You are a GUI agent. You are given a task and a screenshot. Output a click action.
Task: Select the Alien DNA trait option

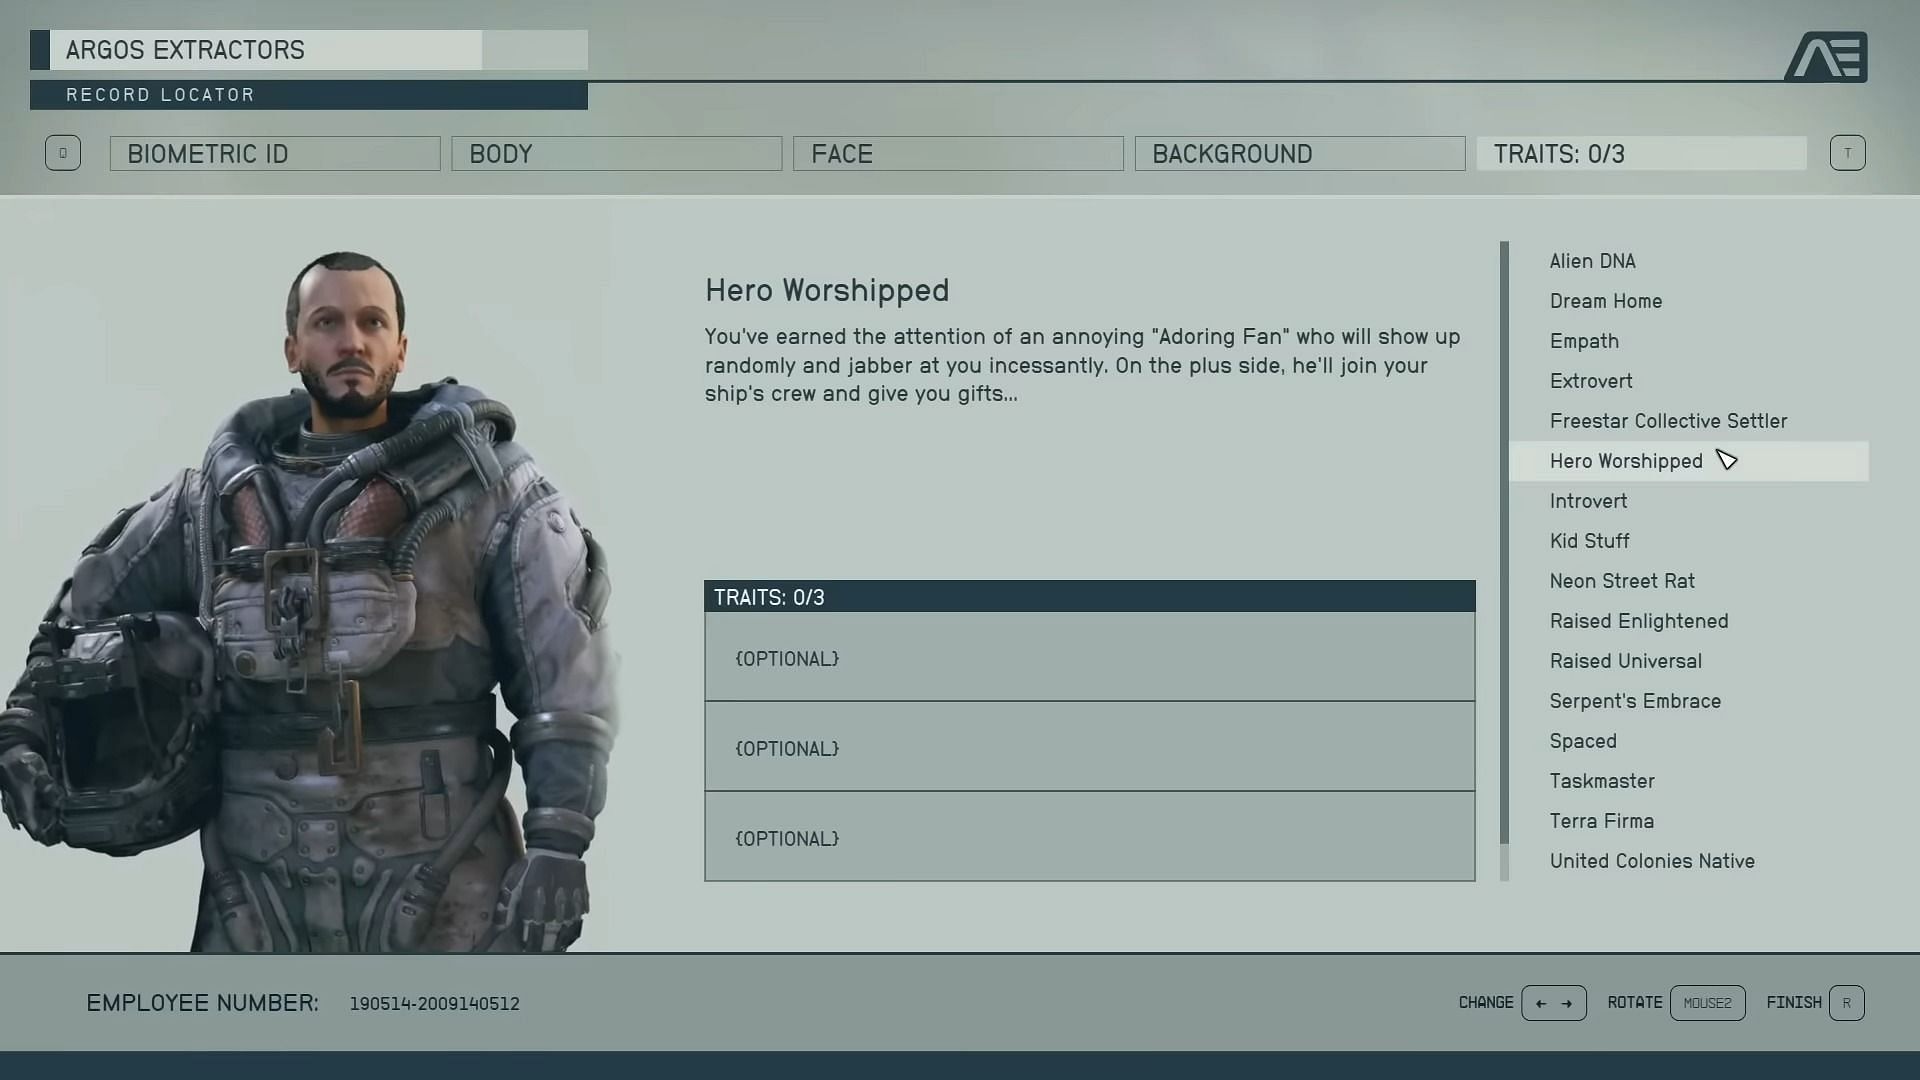click(1593, 260)
